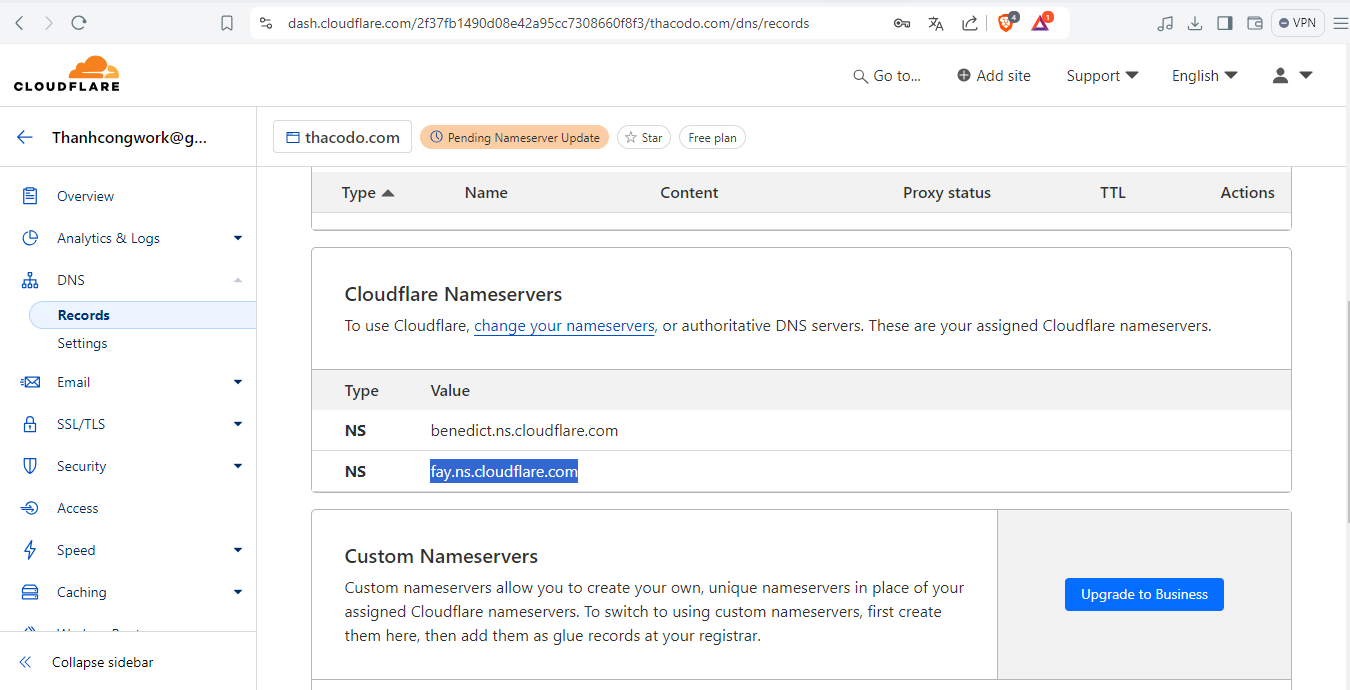
Task: Click the password key icon
Action: click(x=902, y=23)
